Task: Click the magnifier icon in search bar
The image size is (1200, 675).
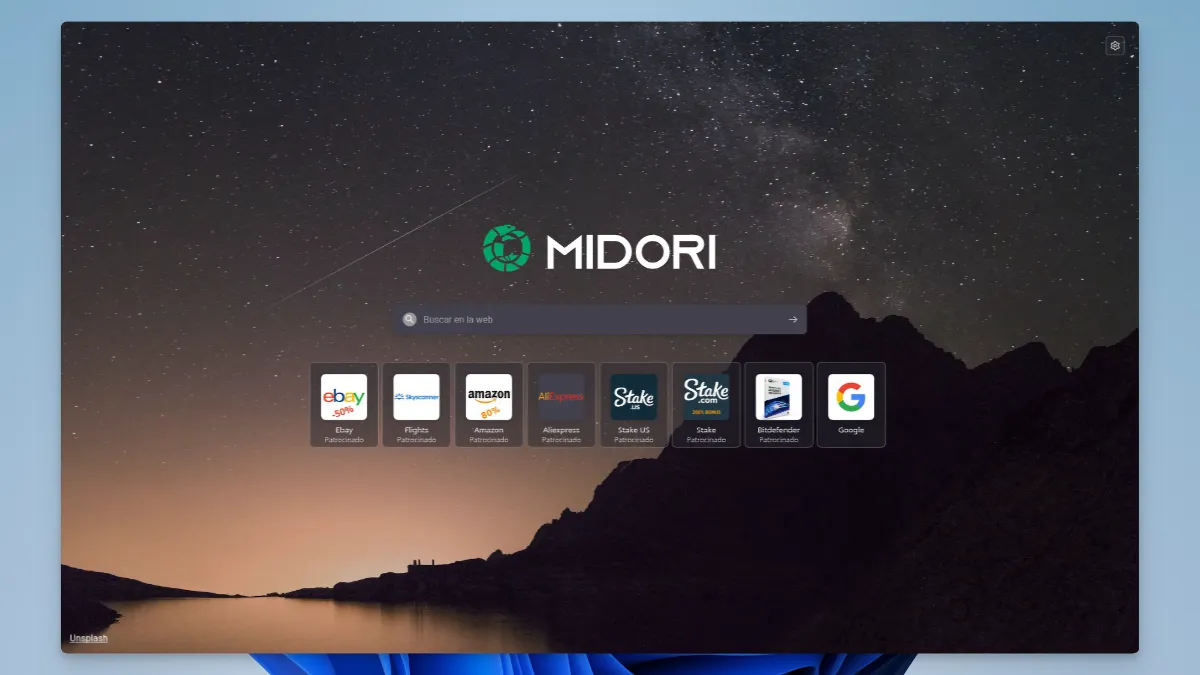Action: click(410, 320)
